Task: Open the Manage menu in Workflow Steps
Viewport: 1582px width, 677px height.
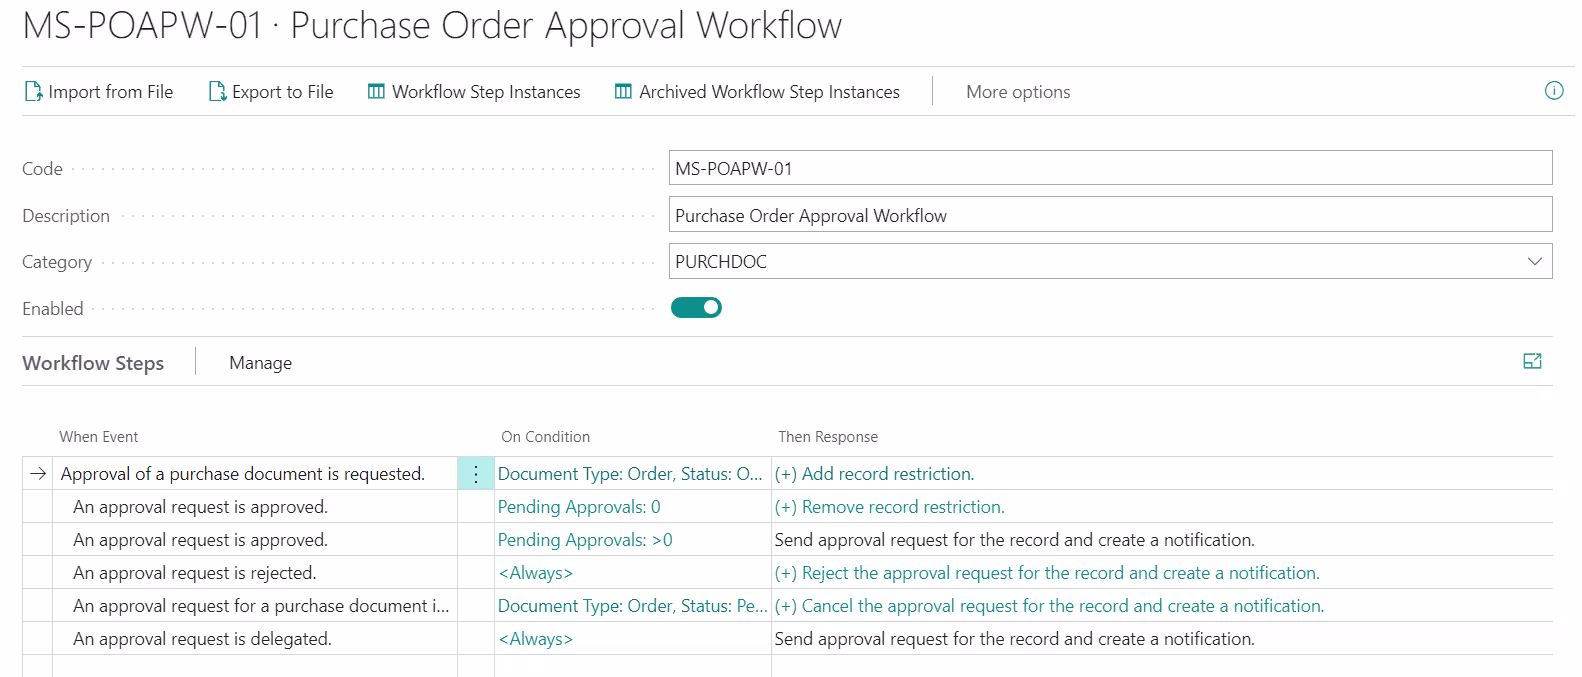Action: [x=260, y=363]
